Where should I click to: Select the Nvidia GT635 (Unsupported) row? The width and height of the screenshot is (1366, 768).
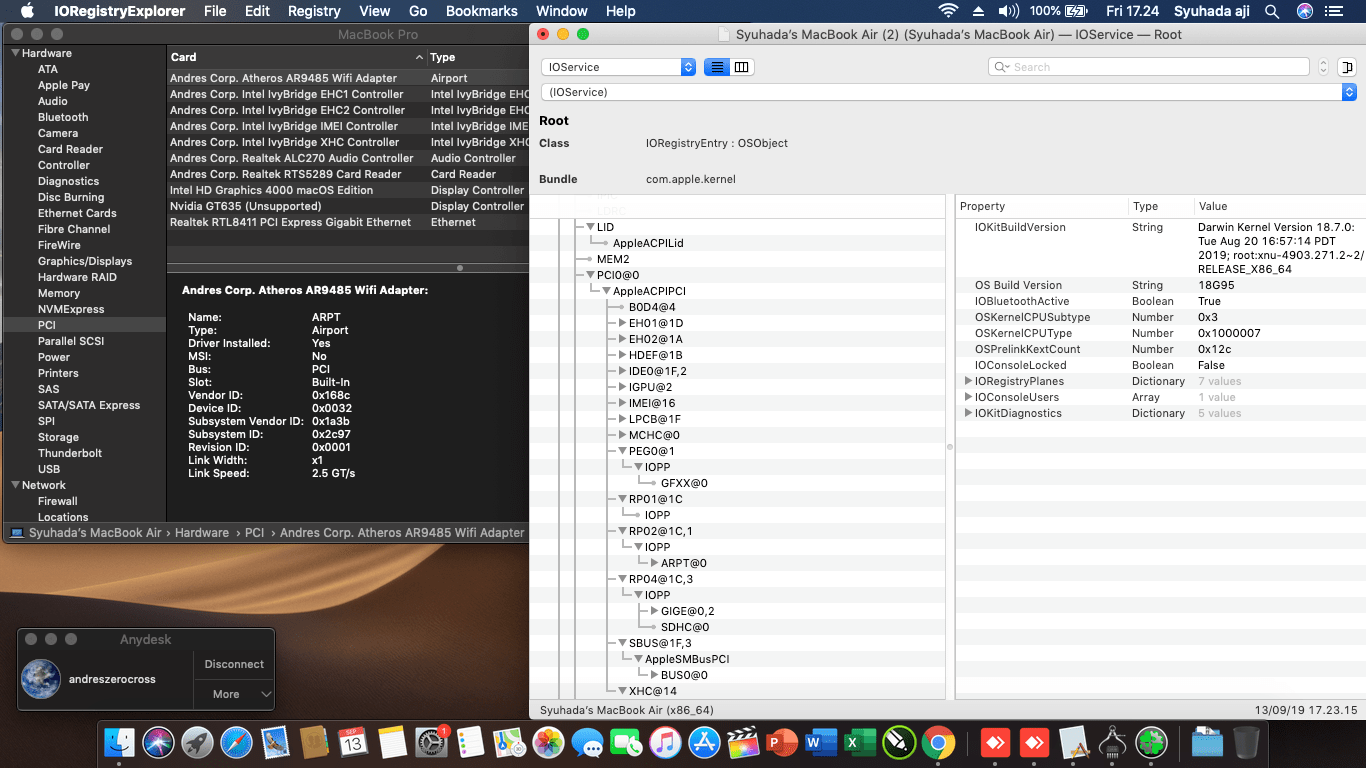click(347, 206)
